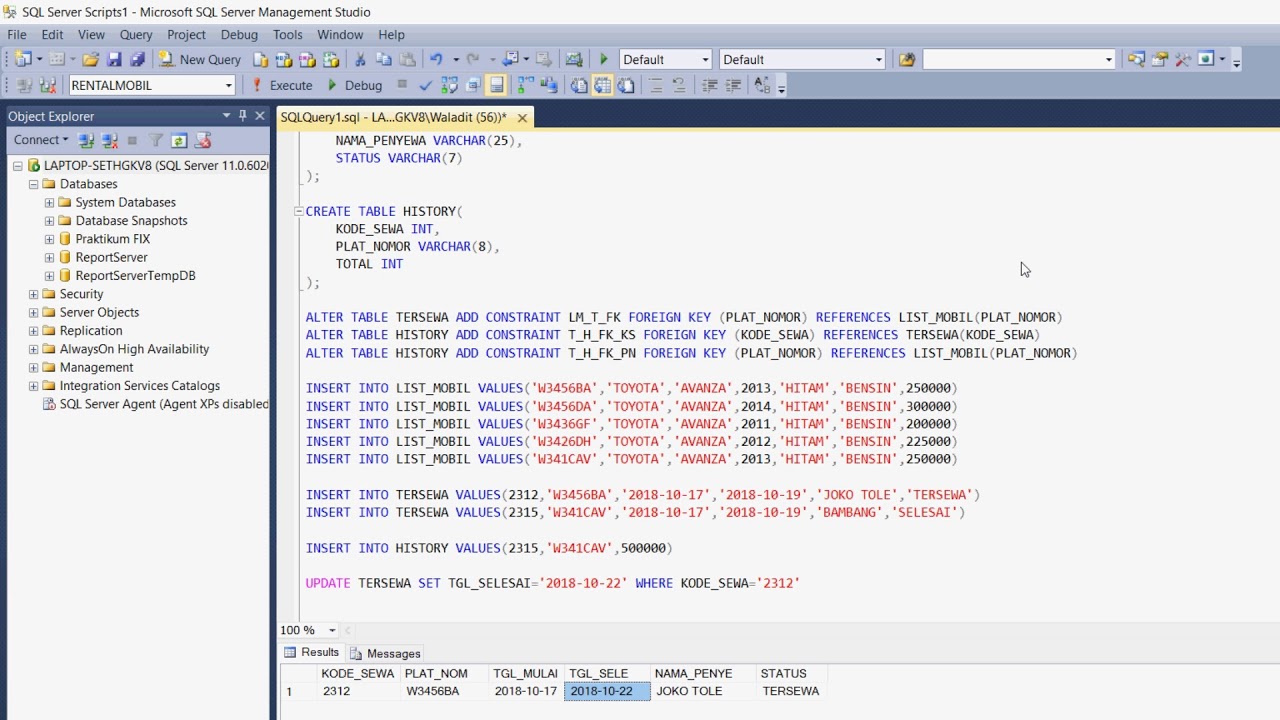
Task: Click the Open File folder icon
Action: (x=90, y=60)
